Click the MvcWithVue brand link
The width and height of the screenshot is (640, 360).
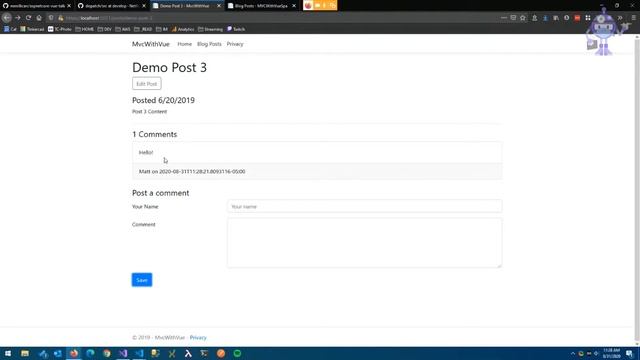(x=151, y=44)
